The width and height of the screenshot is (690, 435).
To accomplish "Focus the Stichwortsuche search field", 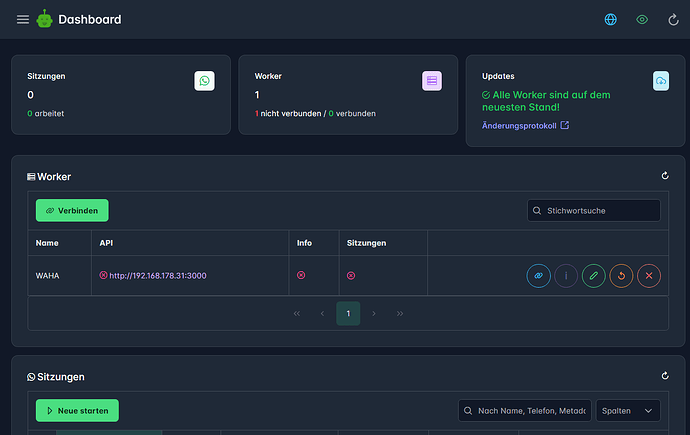I will 594,211.
